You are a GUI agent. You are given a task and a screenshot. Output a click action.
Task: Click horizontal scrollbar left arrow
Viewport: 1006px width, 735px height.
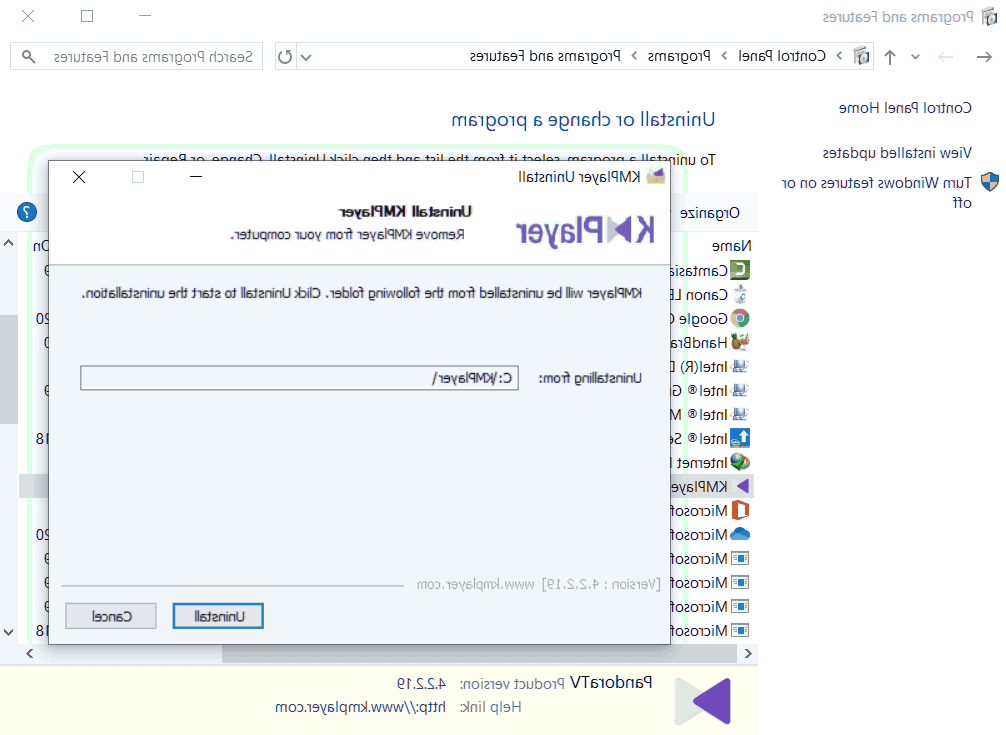click(x=30, y=654)
